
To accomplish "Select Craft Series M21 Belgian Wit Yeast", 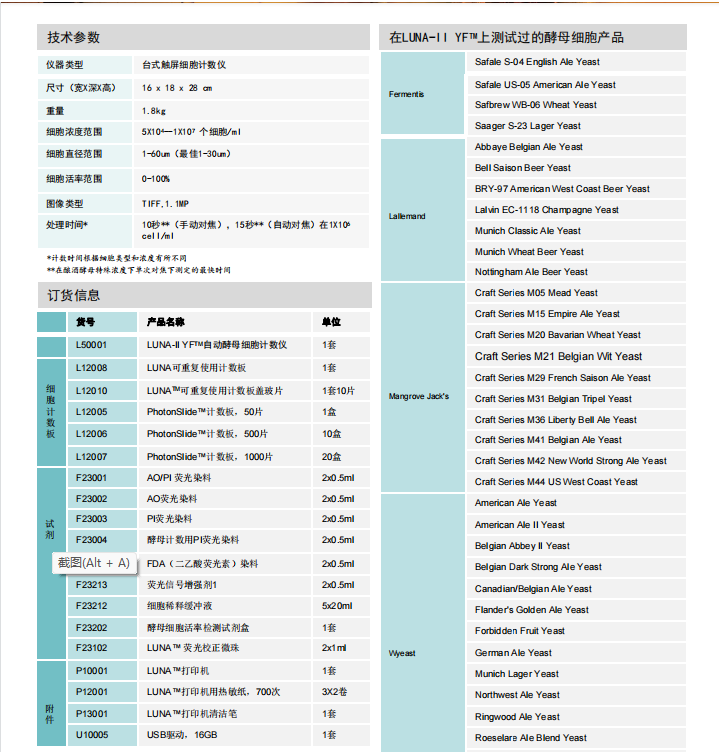I will tap(558, 356).
